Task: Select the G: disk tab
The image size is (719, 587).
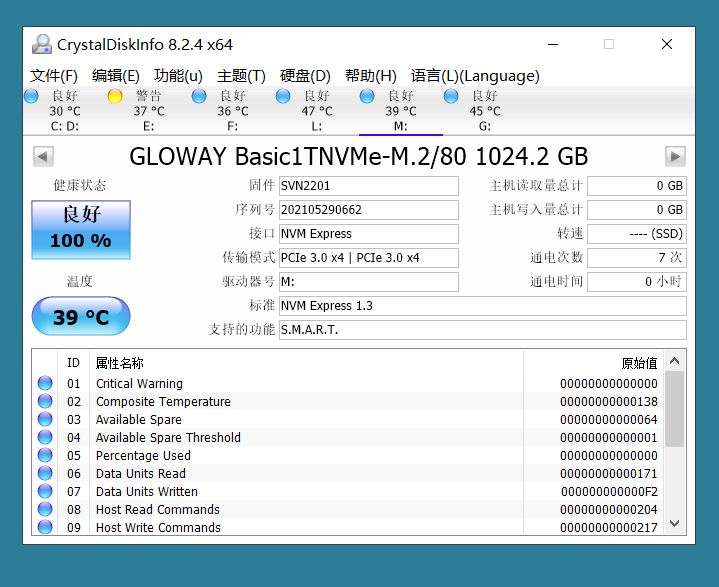Action: (x=485, y=111)
